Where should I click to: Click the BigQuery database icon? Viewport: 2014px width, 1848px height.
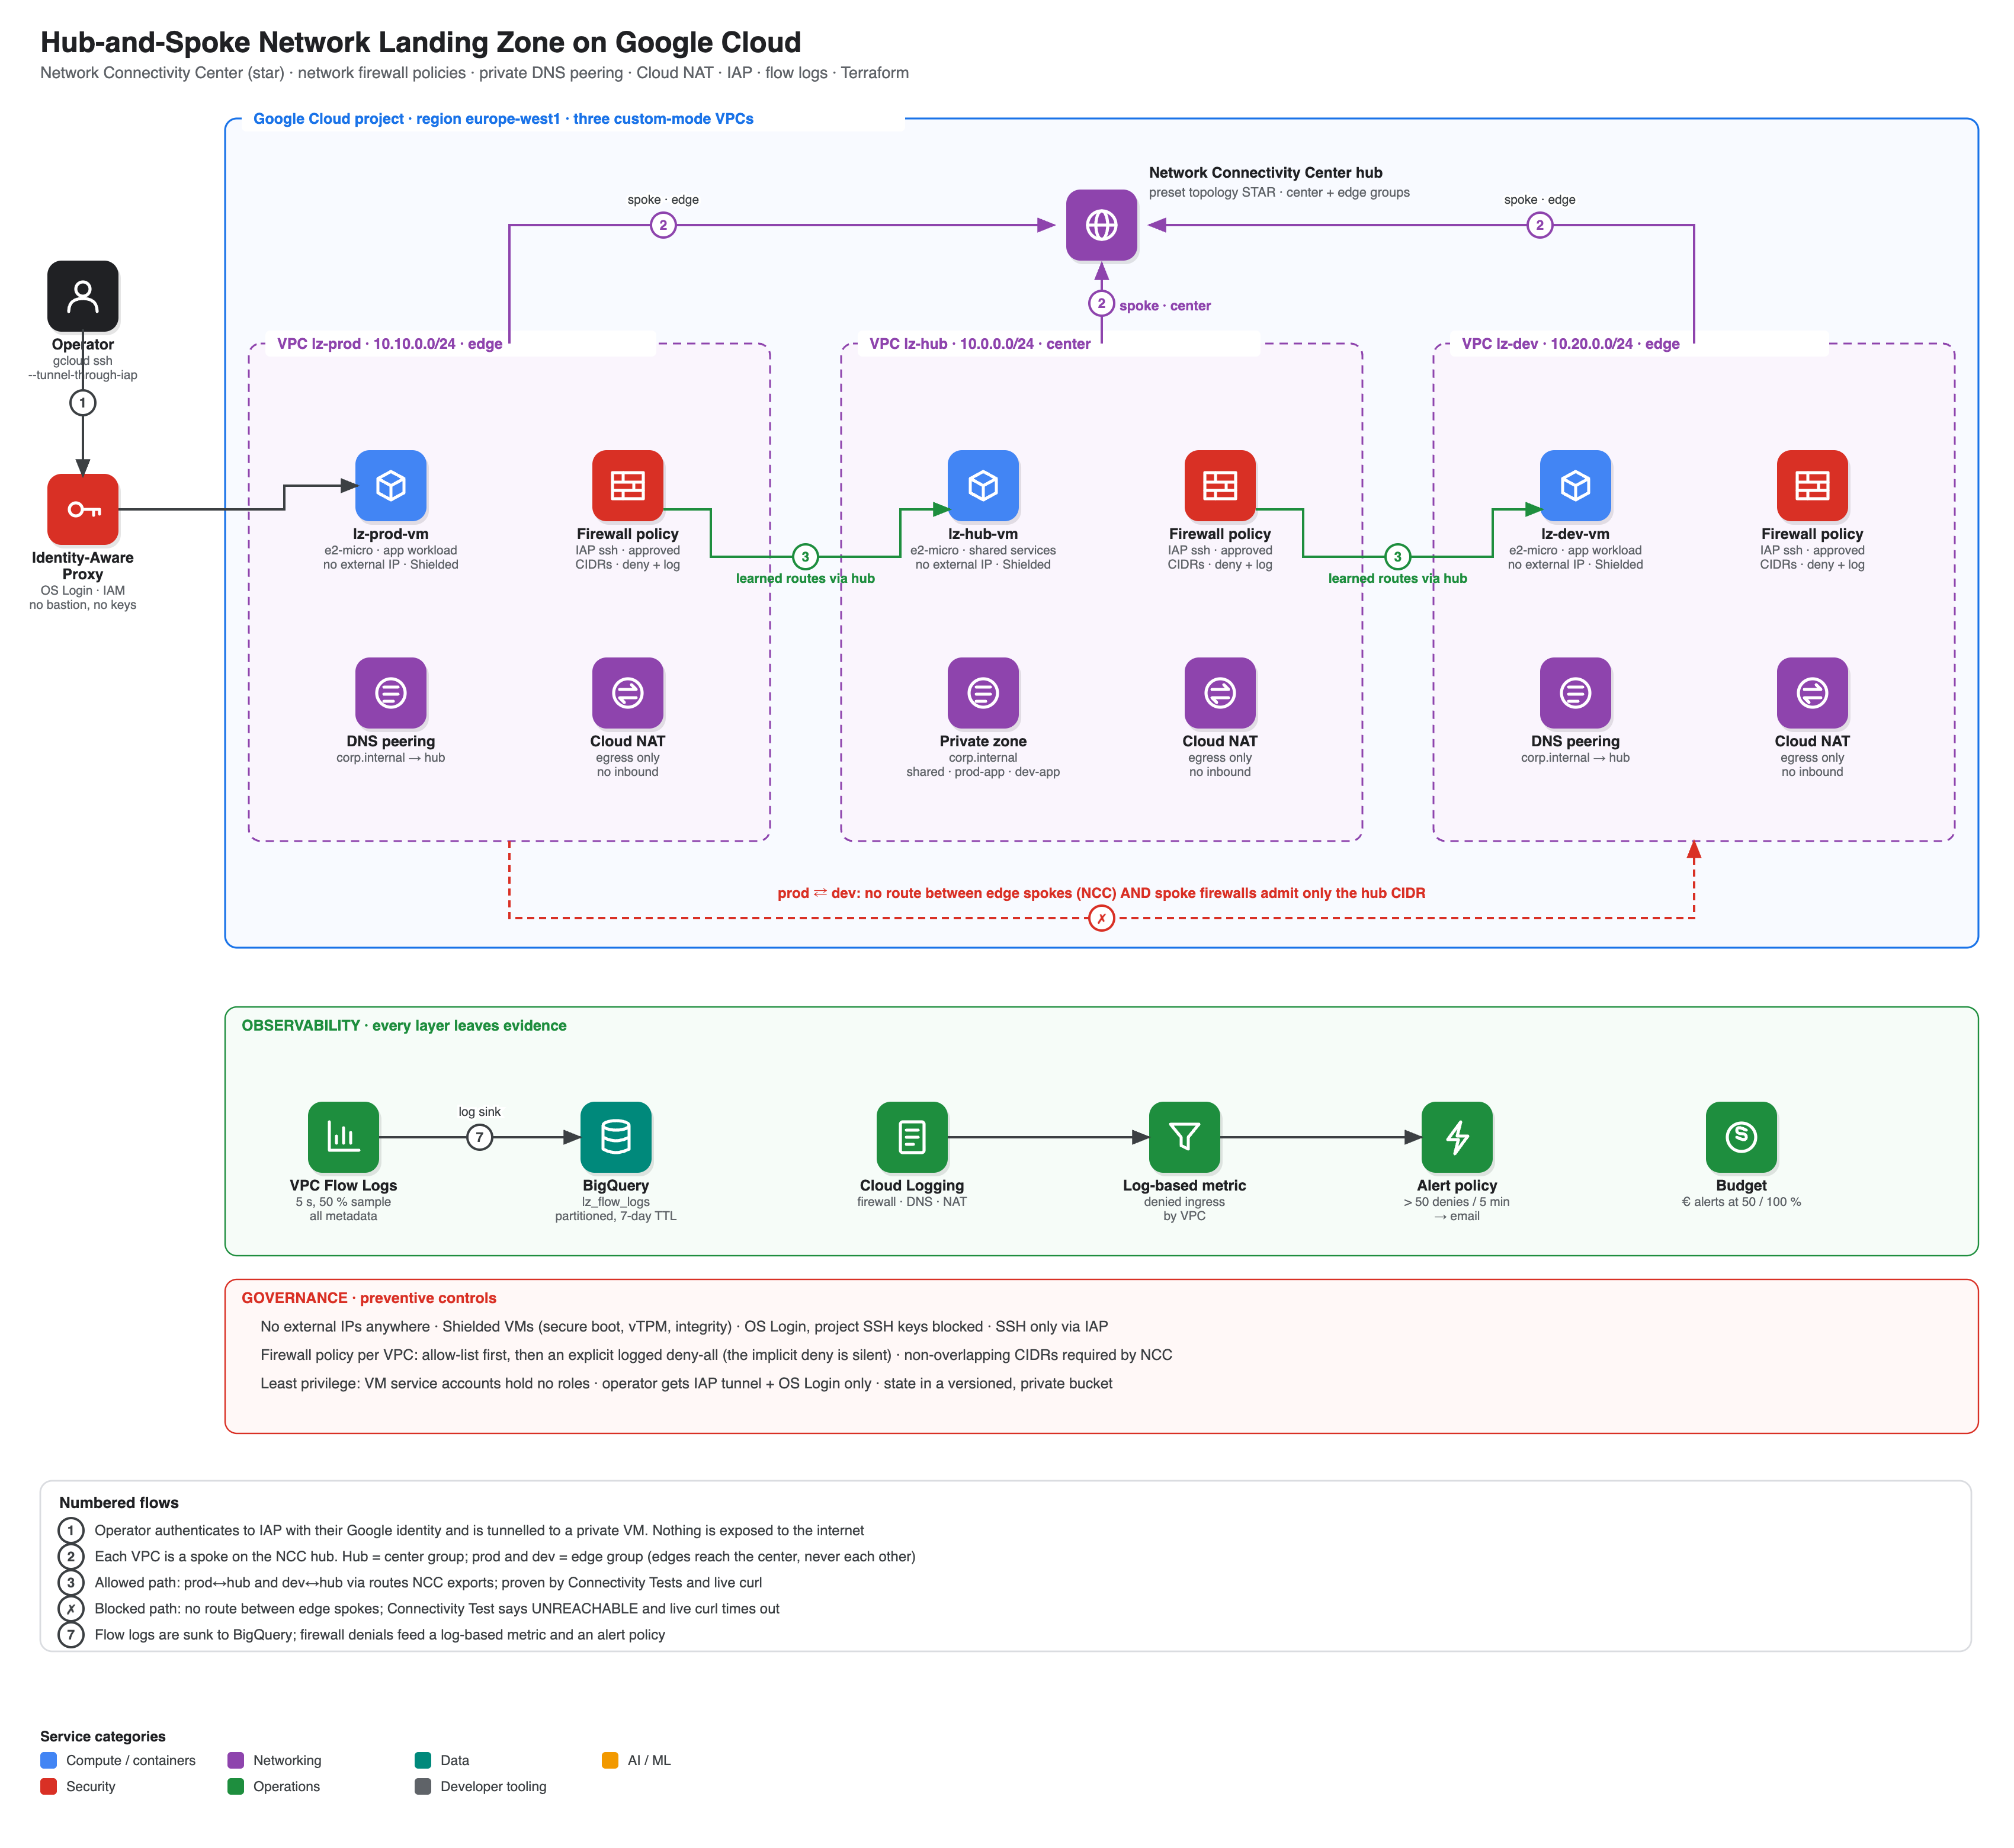[x=616, y=1137]
